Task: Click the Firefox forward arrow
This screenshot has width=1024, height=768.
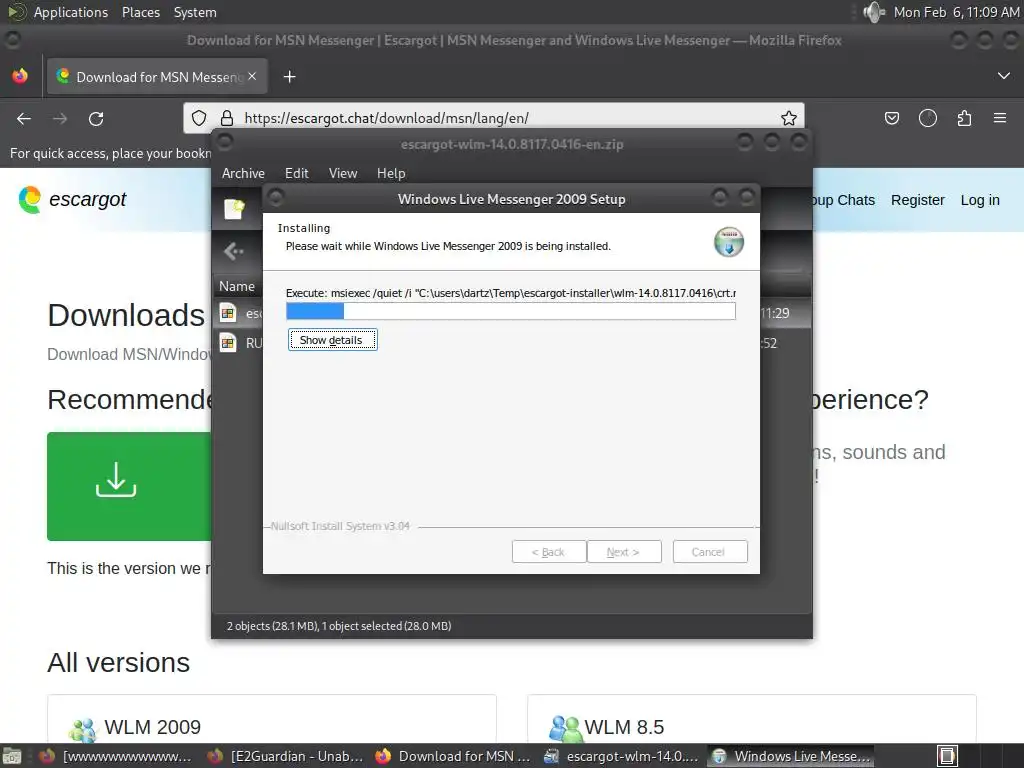Action: [60, 119]
